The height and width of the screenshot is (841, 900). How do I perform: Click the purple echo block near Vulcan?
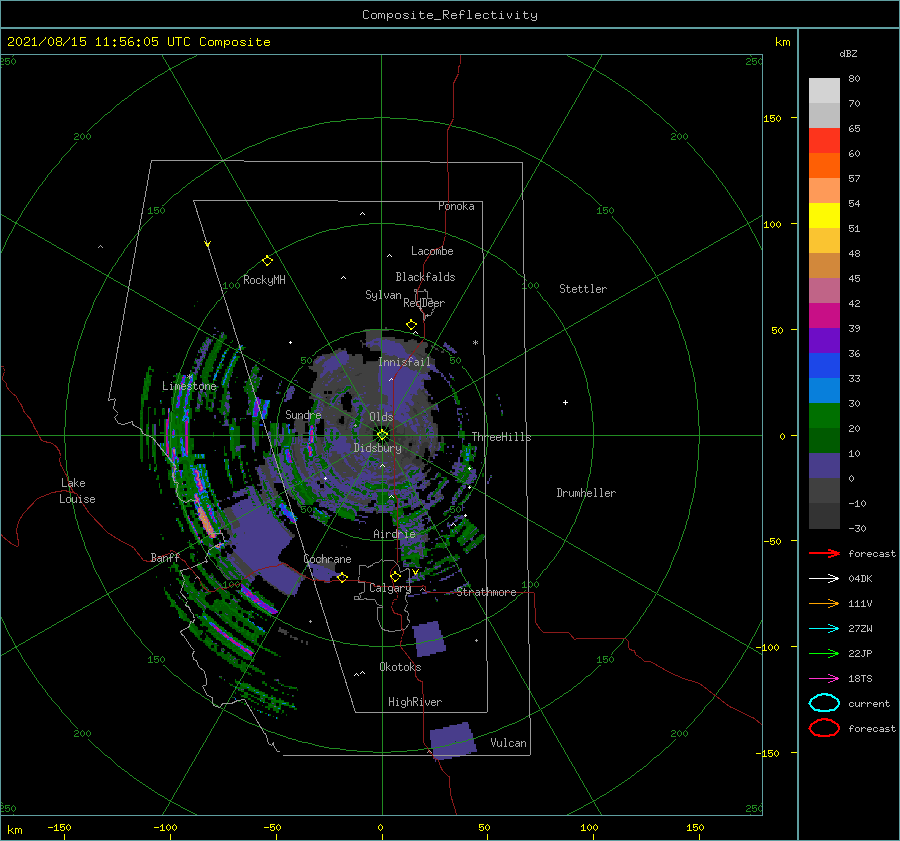point(453,741)
